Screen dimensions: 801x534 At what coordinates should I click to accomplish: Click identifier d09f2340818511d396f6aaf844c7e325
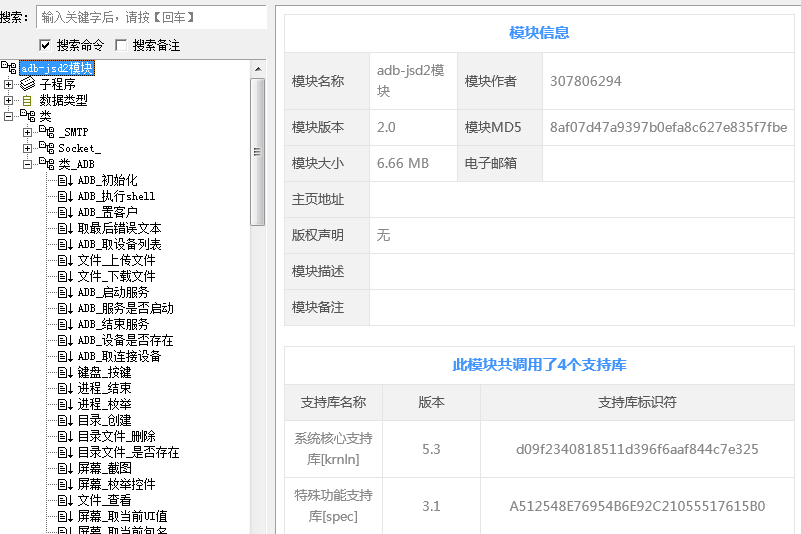coord(637,449)
